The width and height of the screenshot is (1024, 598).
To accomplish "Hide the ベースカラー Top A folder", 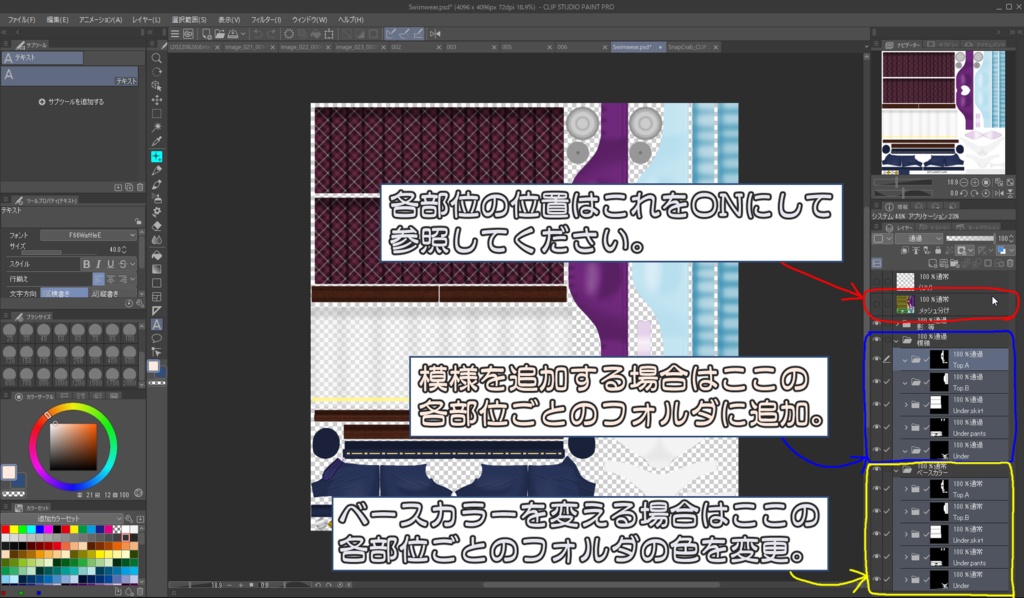I will click(x=876, y=489).
